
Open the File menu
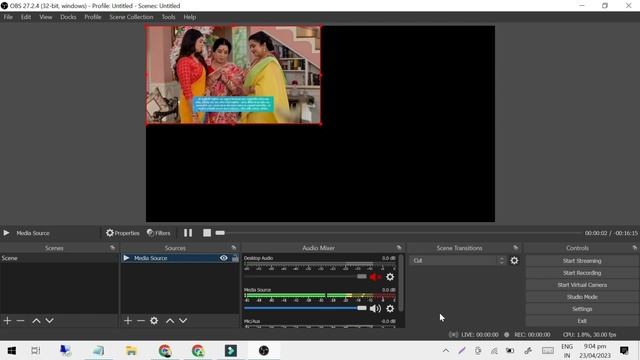[x=8, y=17]
